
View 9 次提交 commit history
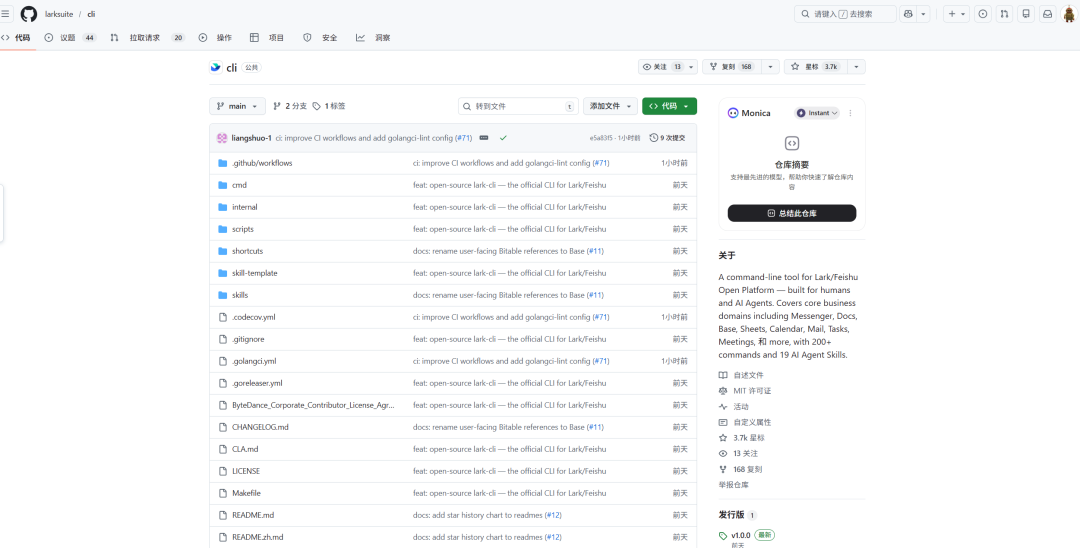667,138
